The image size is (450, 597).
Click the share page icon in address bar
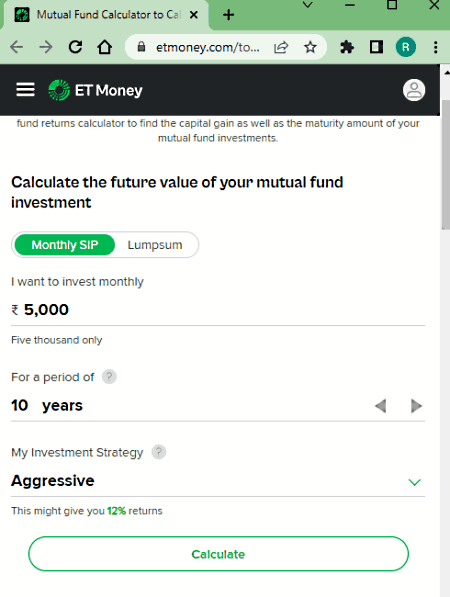pos(281,47)
